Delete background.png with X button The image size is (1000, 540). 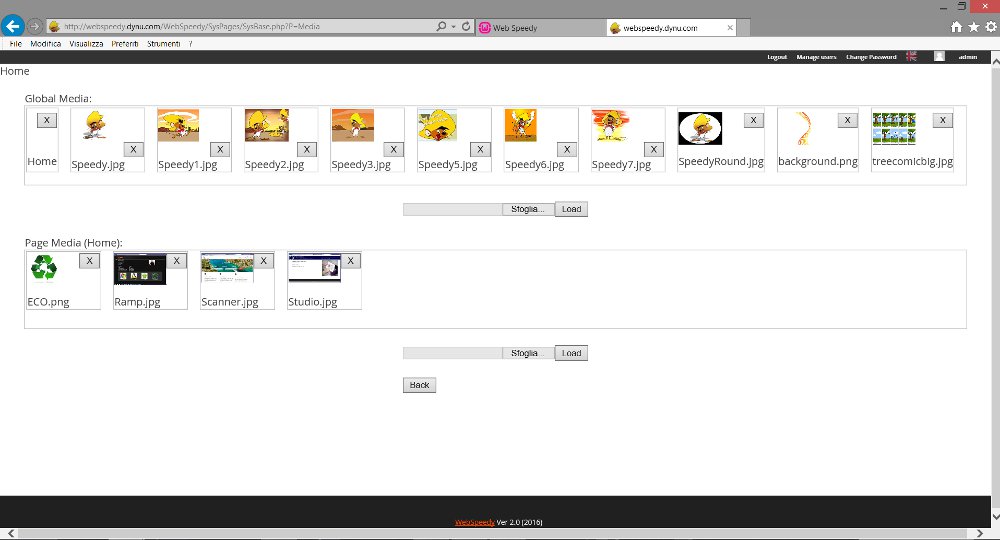[x=847, y=120]
